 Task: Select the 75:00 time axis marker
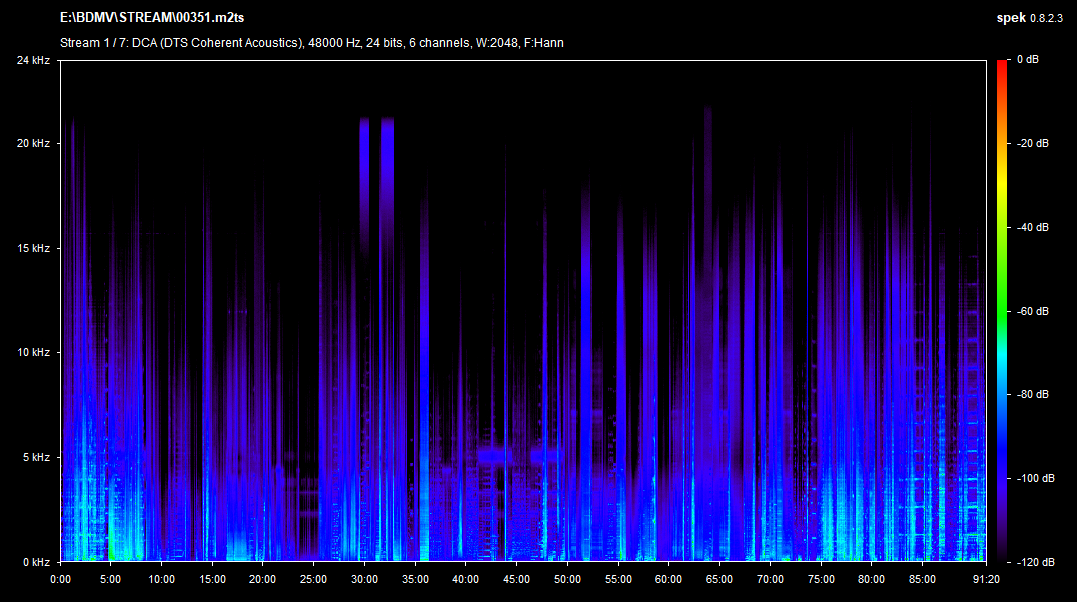coord(820,579)
